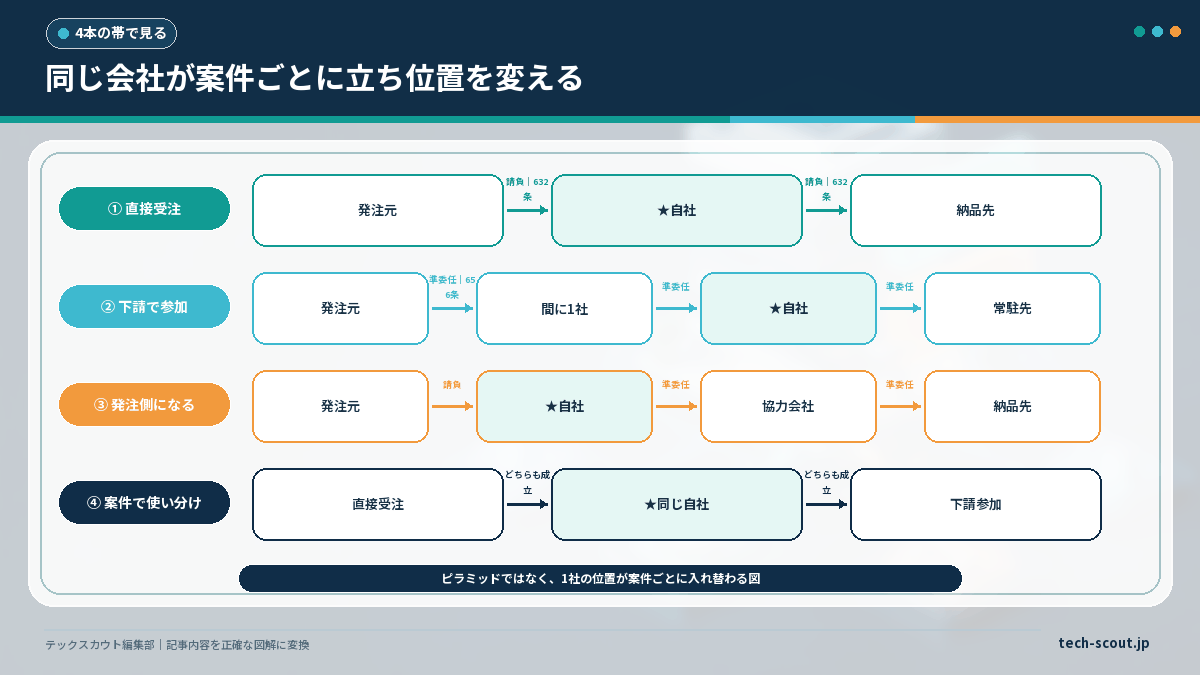1200x675 pixels.
Task: Click ★自社 box in the 下請で参加 row
Action: pyautogui.click(x=788, y=308)
